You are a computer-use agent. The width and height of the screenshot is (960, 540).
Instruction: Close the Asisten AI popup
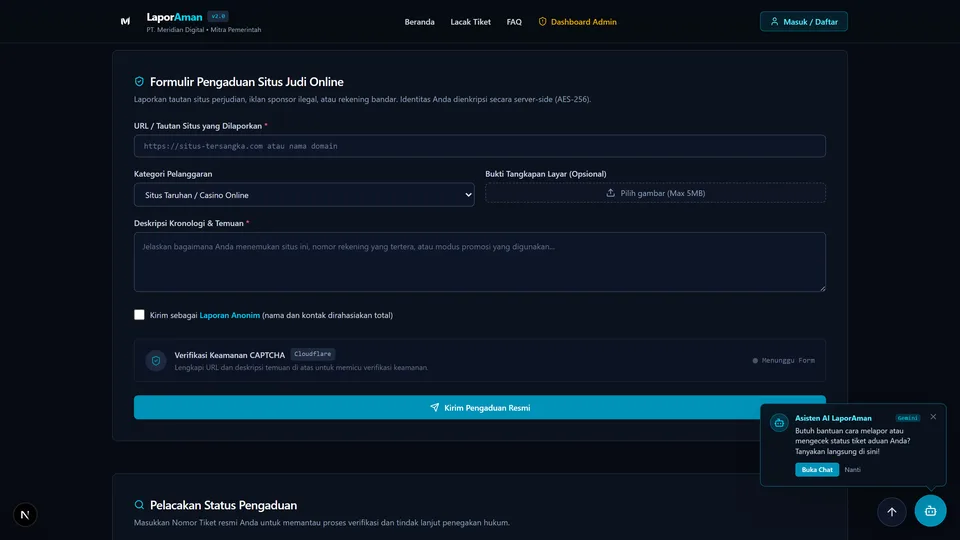(933, 417)
